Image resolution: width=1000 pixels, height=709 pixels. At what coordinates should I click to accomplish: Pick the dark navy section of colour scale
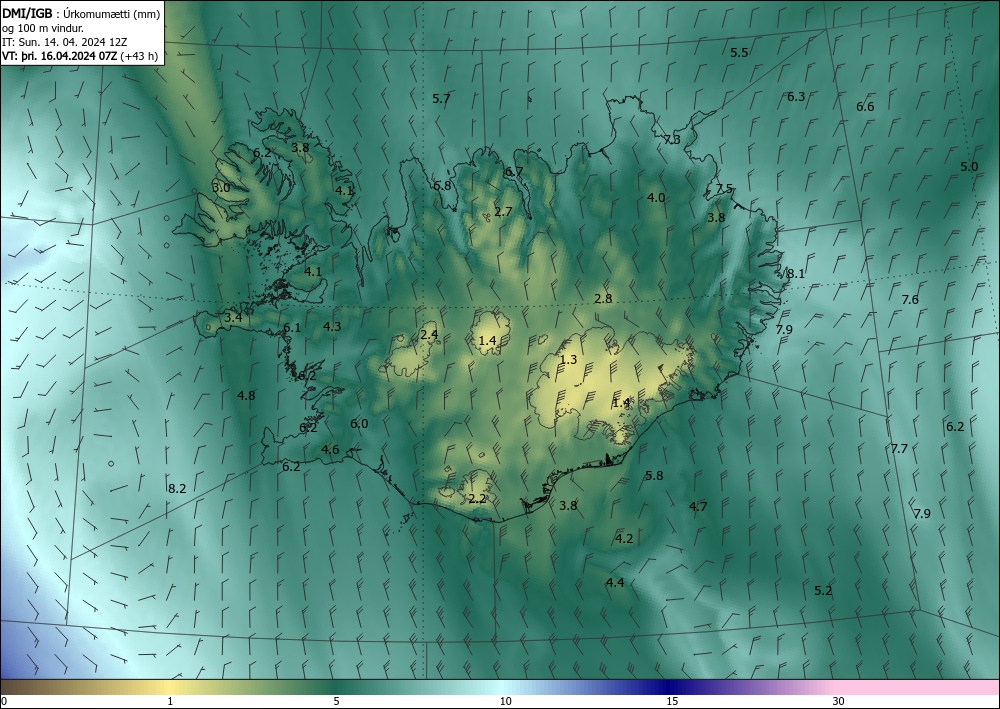666,687
